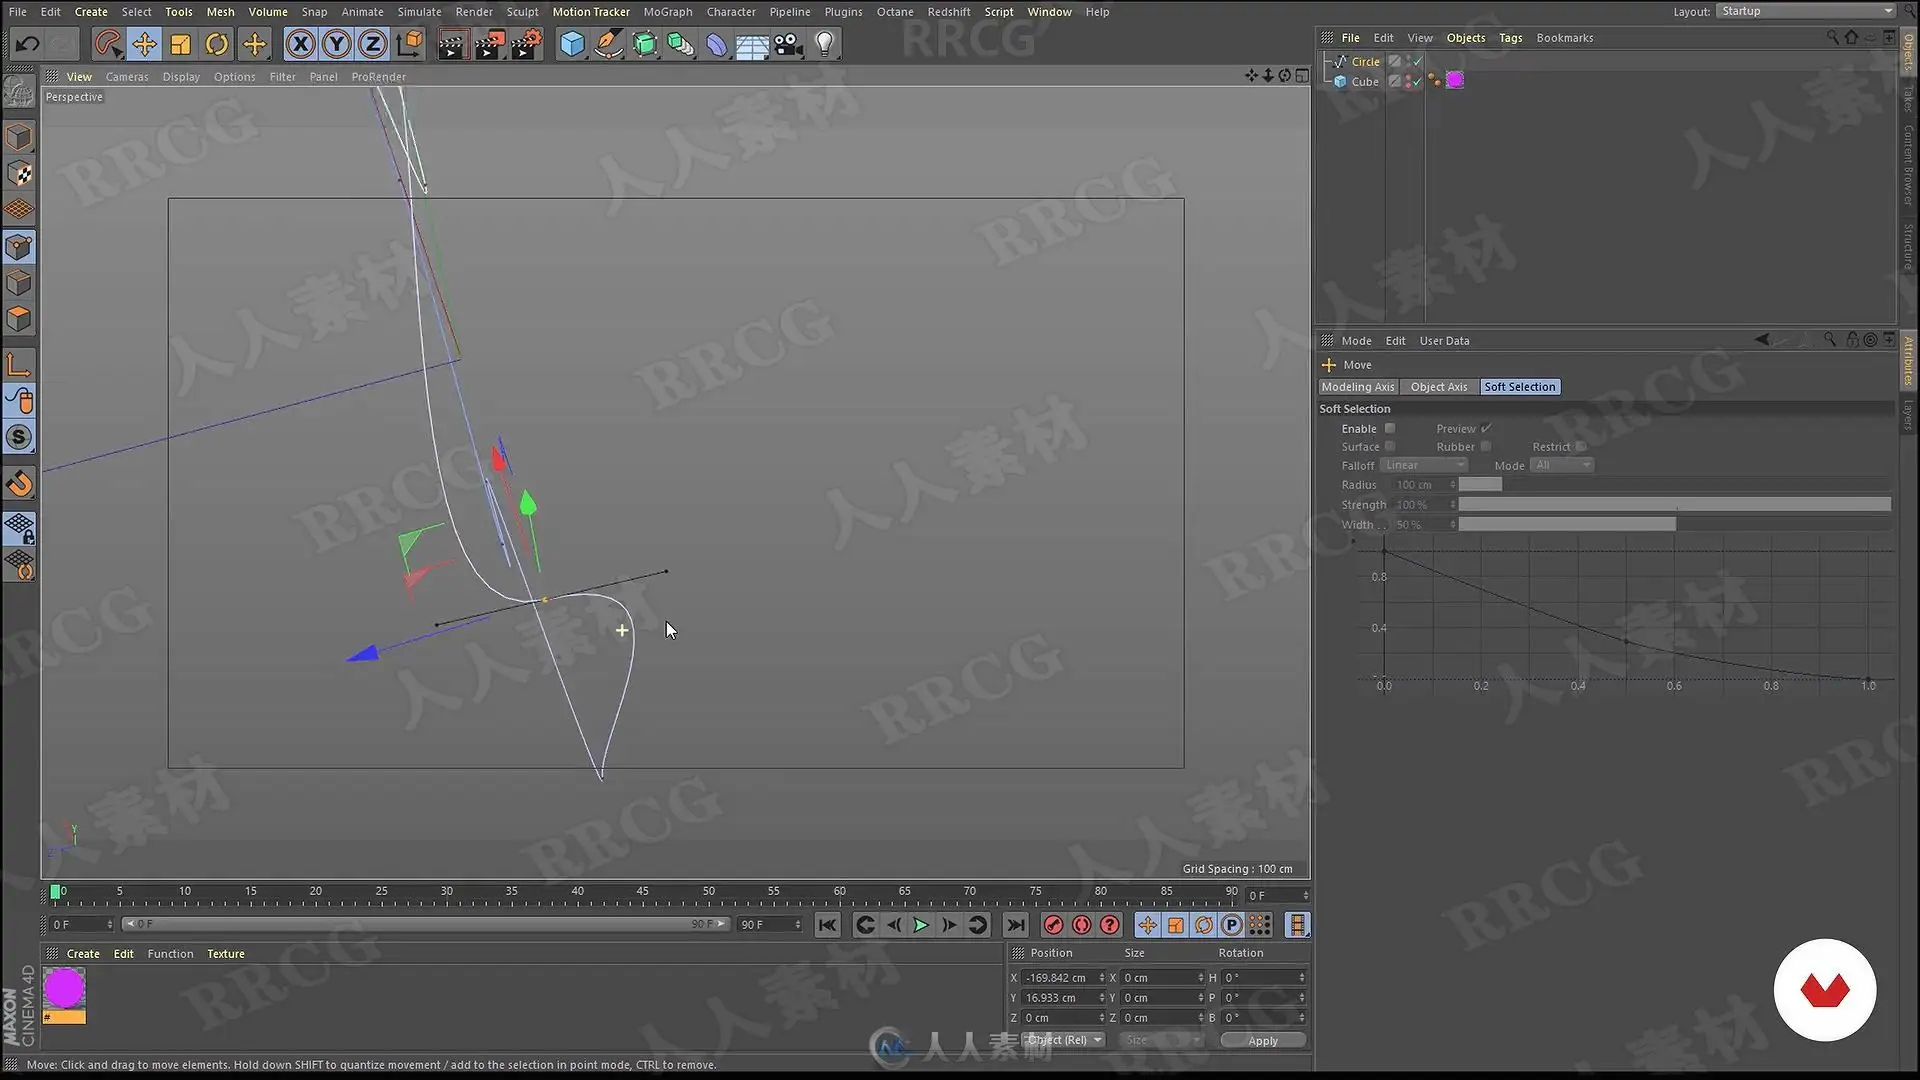This screenshot has height=1080, width=1920.
Task: Enable the Soft Selection checkbox
Action: point(1389,429)
